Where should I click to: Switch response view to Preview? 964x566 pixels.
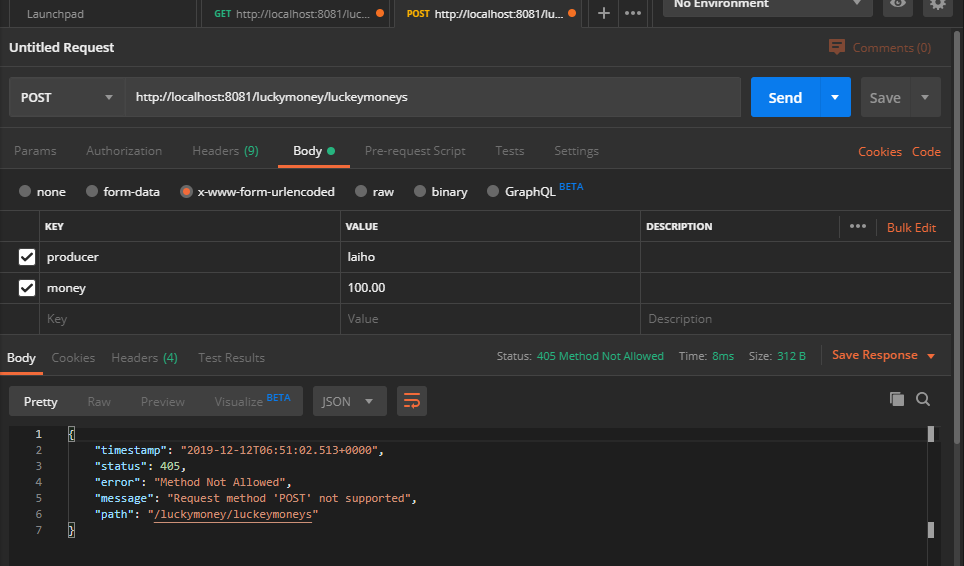[x=162, y=401]
